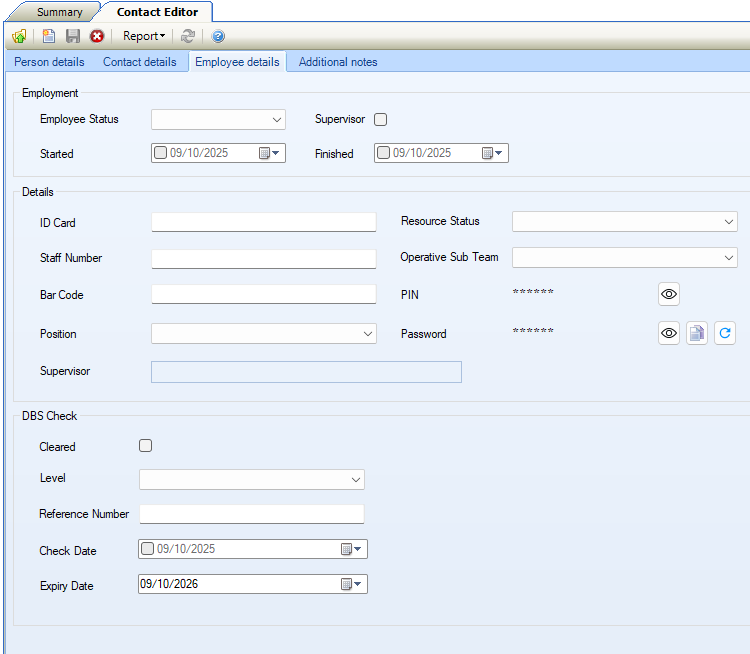Click into the Staff Number field
Viewport: 750px width, 654px height.
[x=263, y=259]
